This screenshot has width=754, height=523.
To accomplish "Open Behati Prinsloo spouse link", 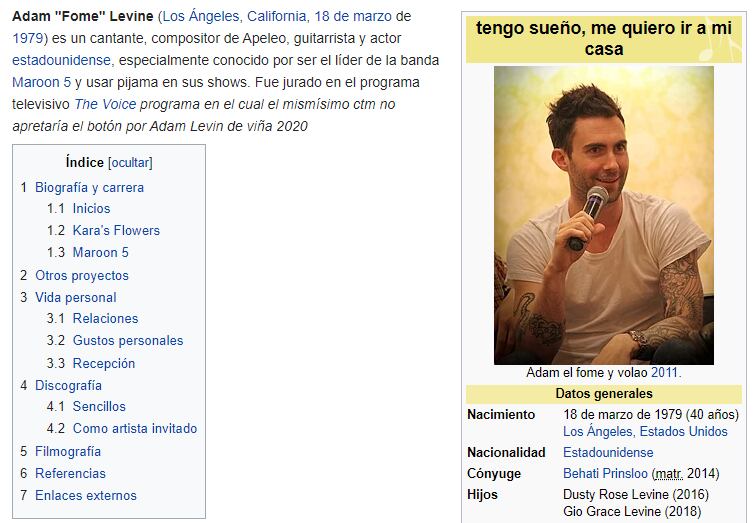I will point(605,473).
